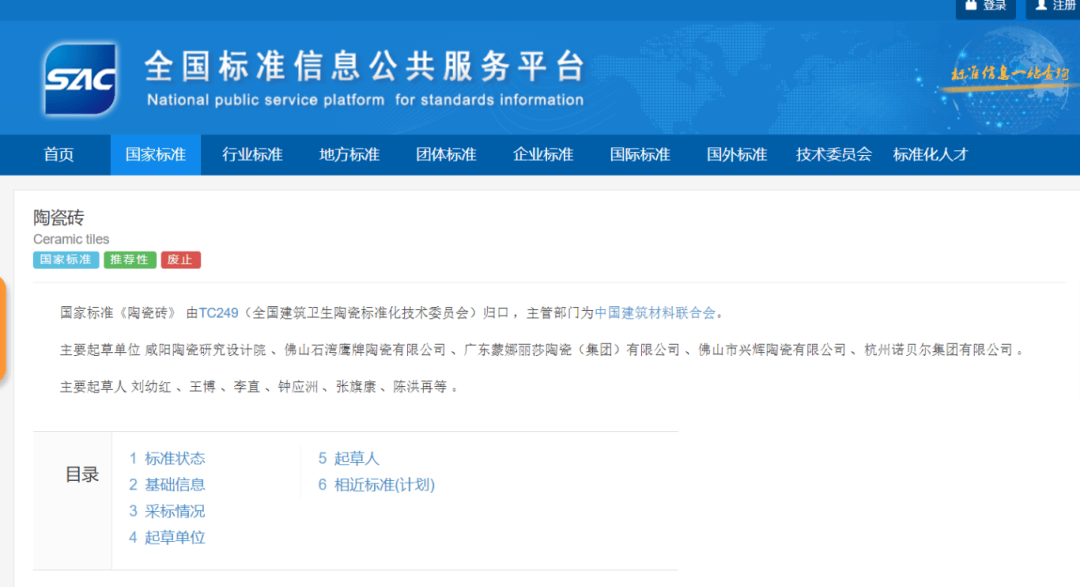Open the 首页 menu item

pyautogui.click(x=57, y=155)
